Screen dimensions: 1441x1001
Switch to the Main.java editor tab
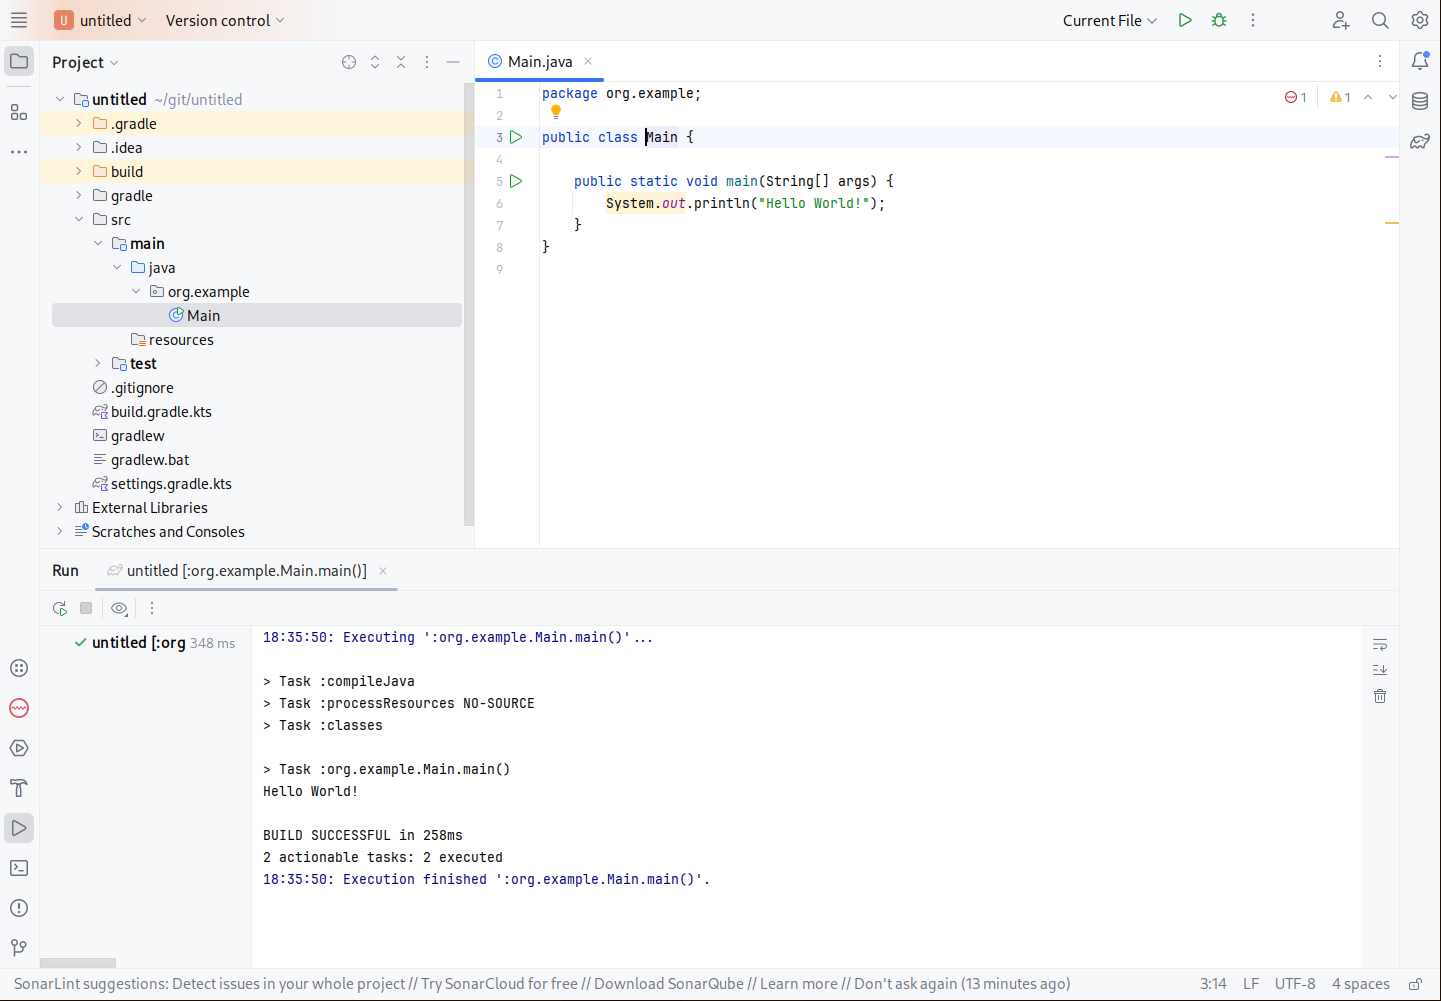(538, 60)
